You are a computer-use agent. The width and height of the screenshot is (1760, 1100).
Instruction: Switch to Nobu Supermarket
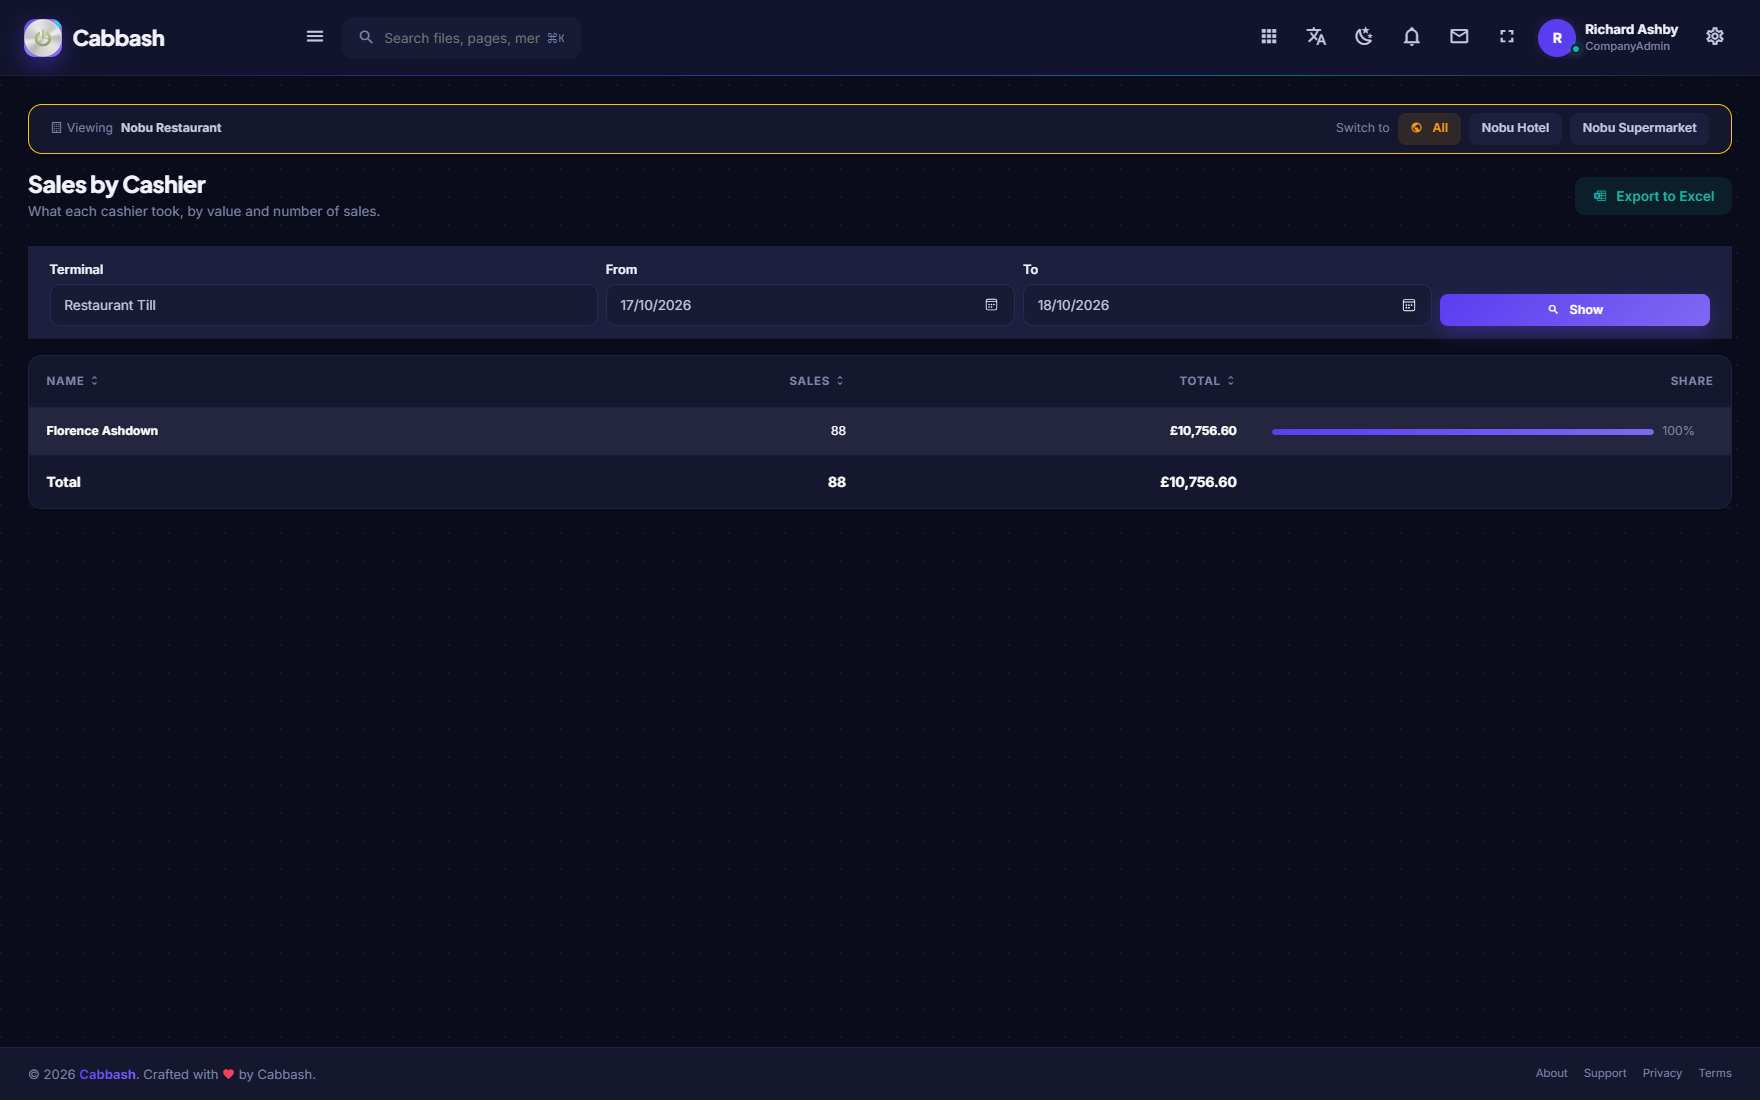(x=1639, y=128)
